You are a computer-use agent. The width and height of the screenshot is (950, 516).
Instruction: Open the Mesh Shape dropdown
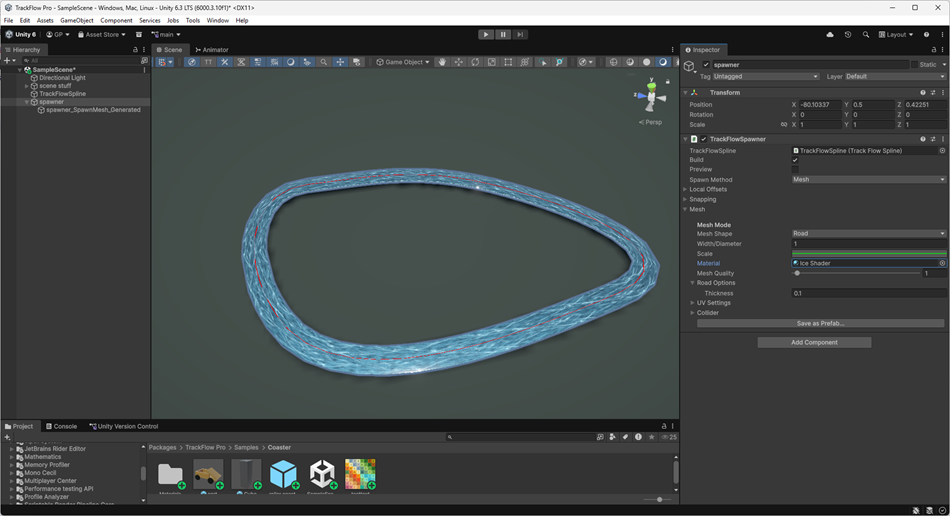click(868, 234)
